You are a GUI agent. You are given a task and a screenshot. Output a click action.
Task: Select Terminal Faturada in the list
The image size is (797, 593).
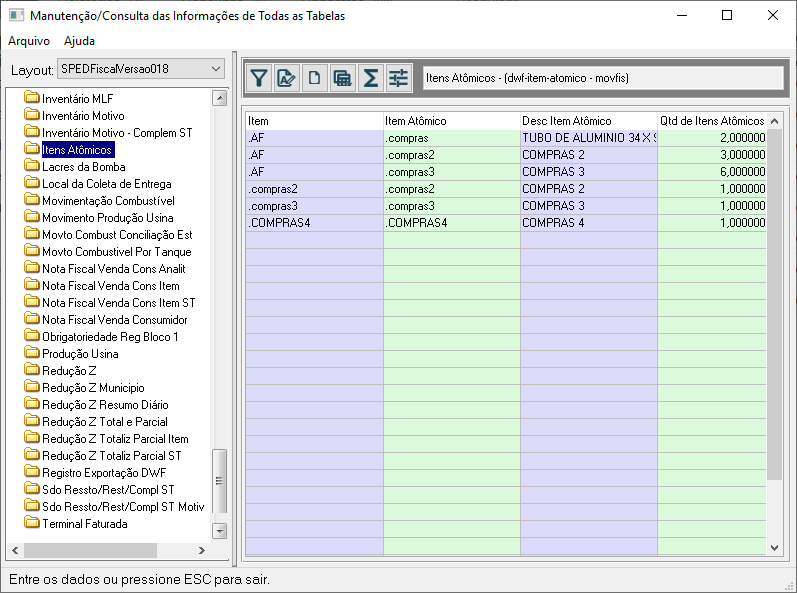tap(84, 524)
